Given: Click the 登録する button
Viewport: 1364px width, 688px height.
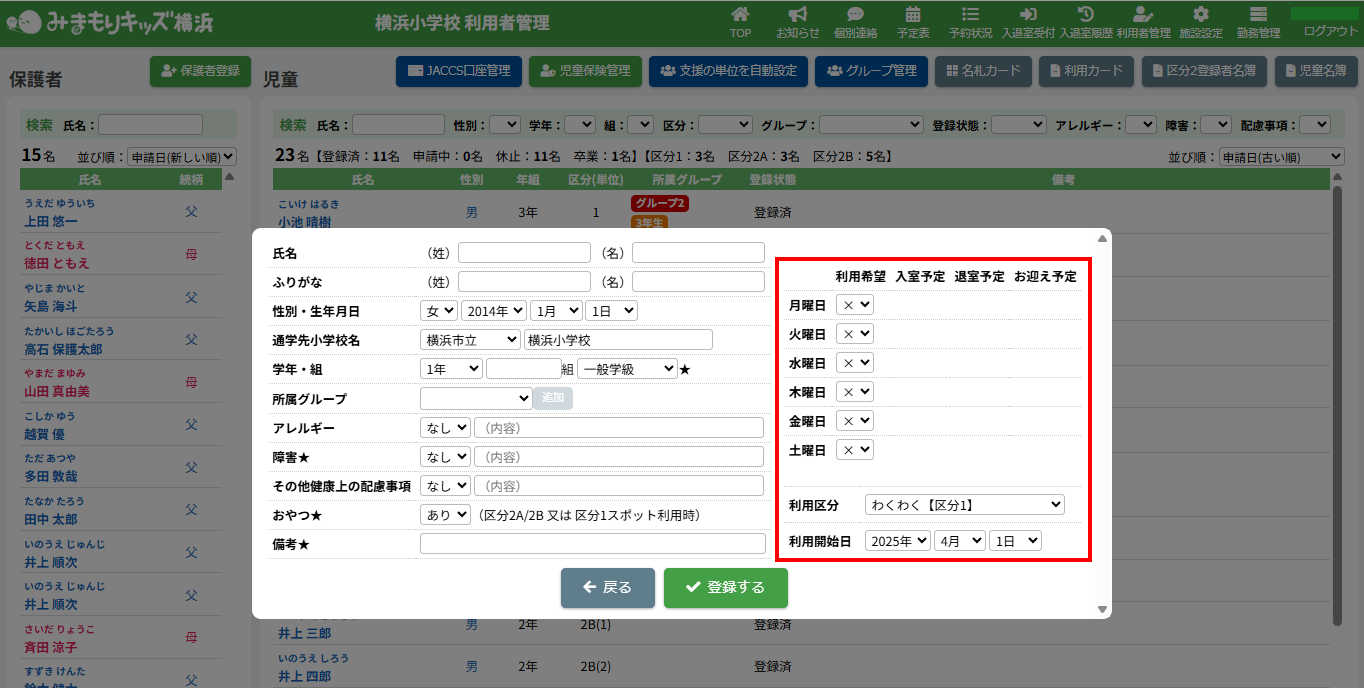Looking at the screenshot, I should 725,588.
